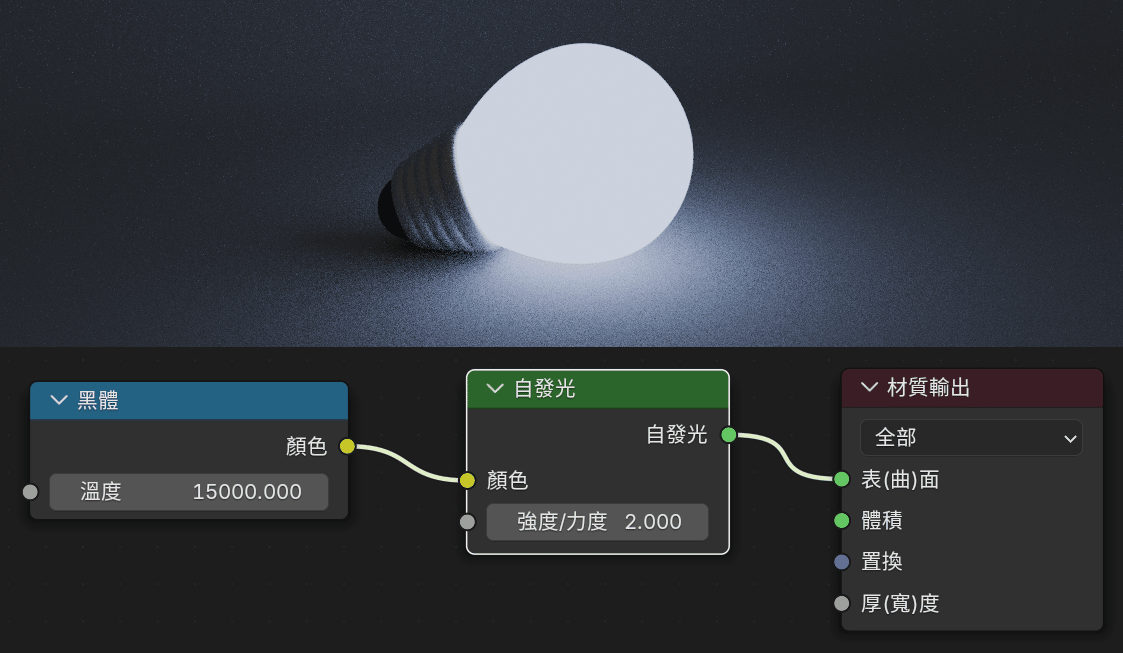Click the 溫度 15000.000 value field

(x=189, y=492)
